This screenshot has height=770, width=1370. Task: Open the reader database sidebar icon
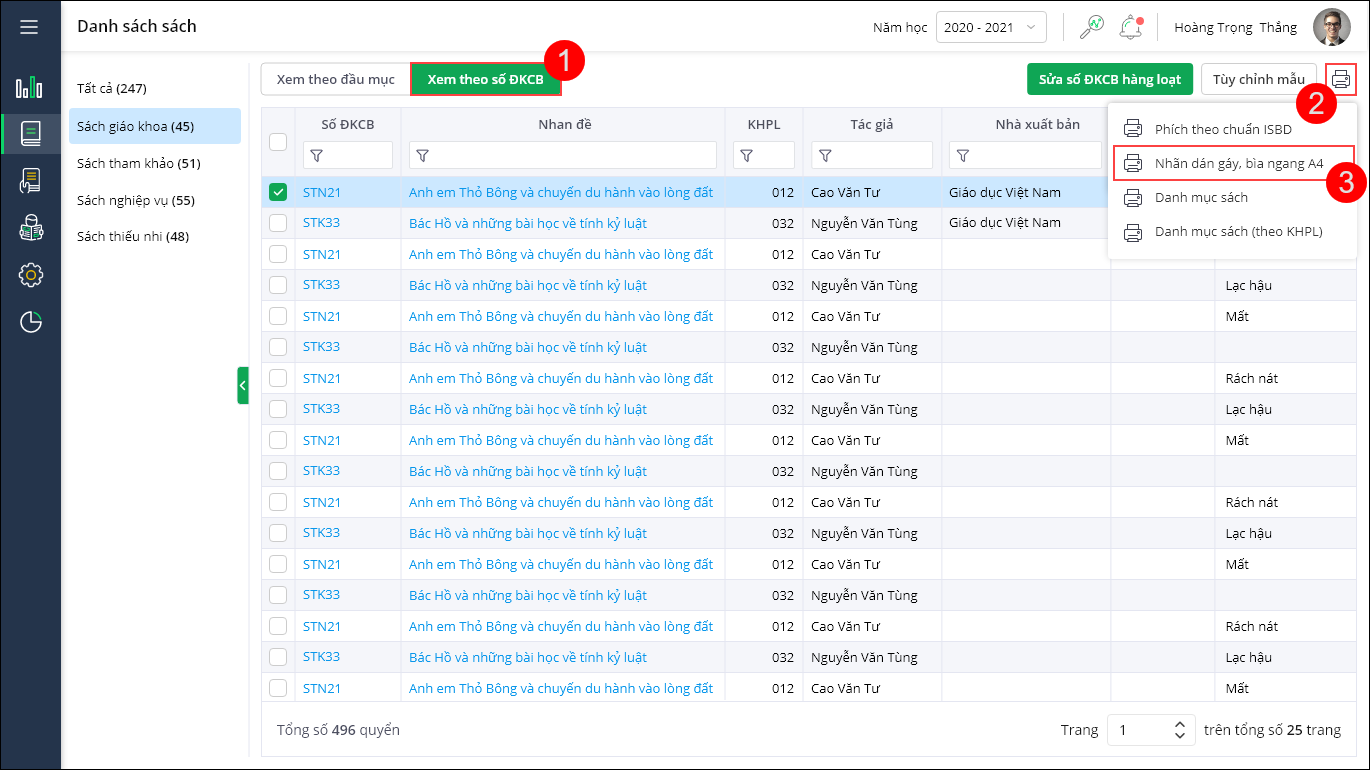[x=31, y=228]
